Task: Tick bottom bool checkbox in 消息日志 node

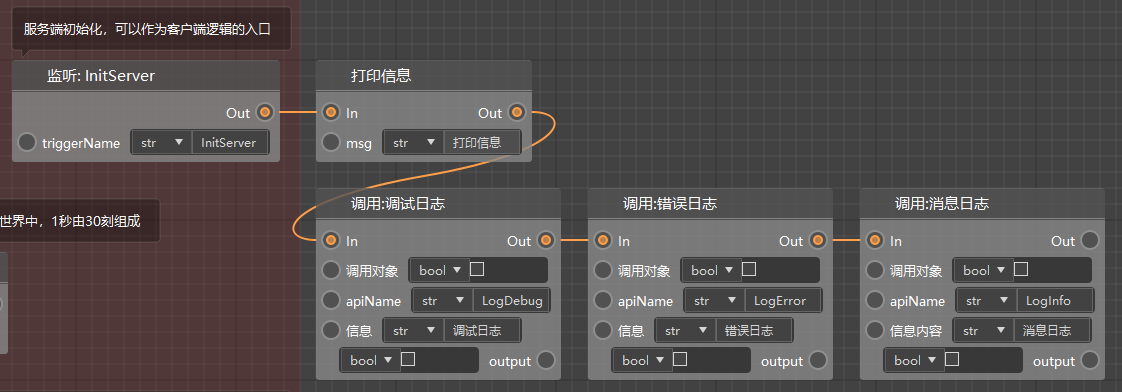Action: point(952,360)
